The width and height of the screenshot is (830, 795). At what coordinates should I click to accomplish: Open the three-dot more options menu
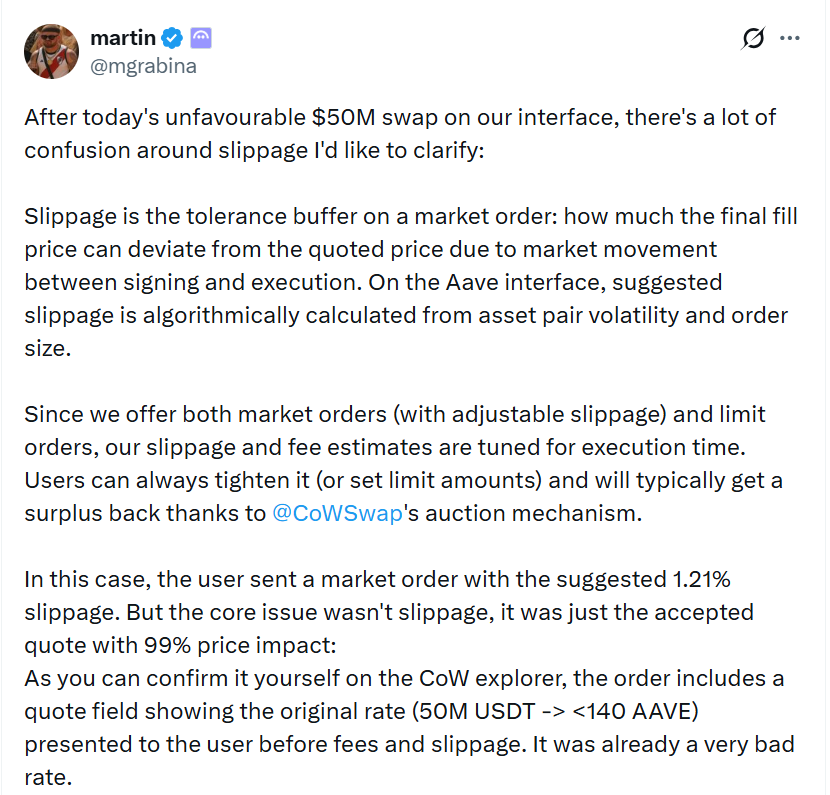pyautogui.click(x=790, y=38)
